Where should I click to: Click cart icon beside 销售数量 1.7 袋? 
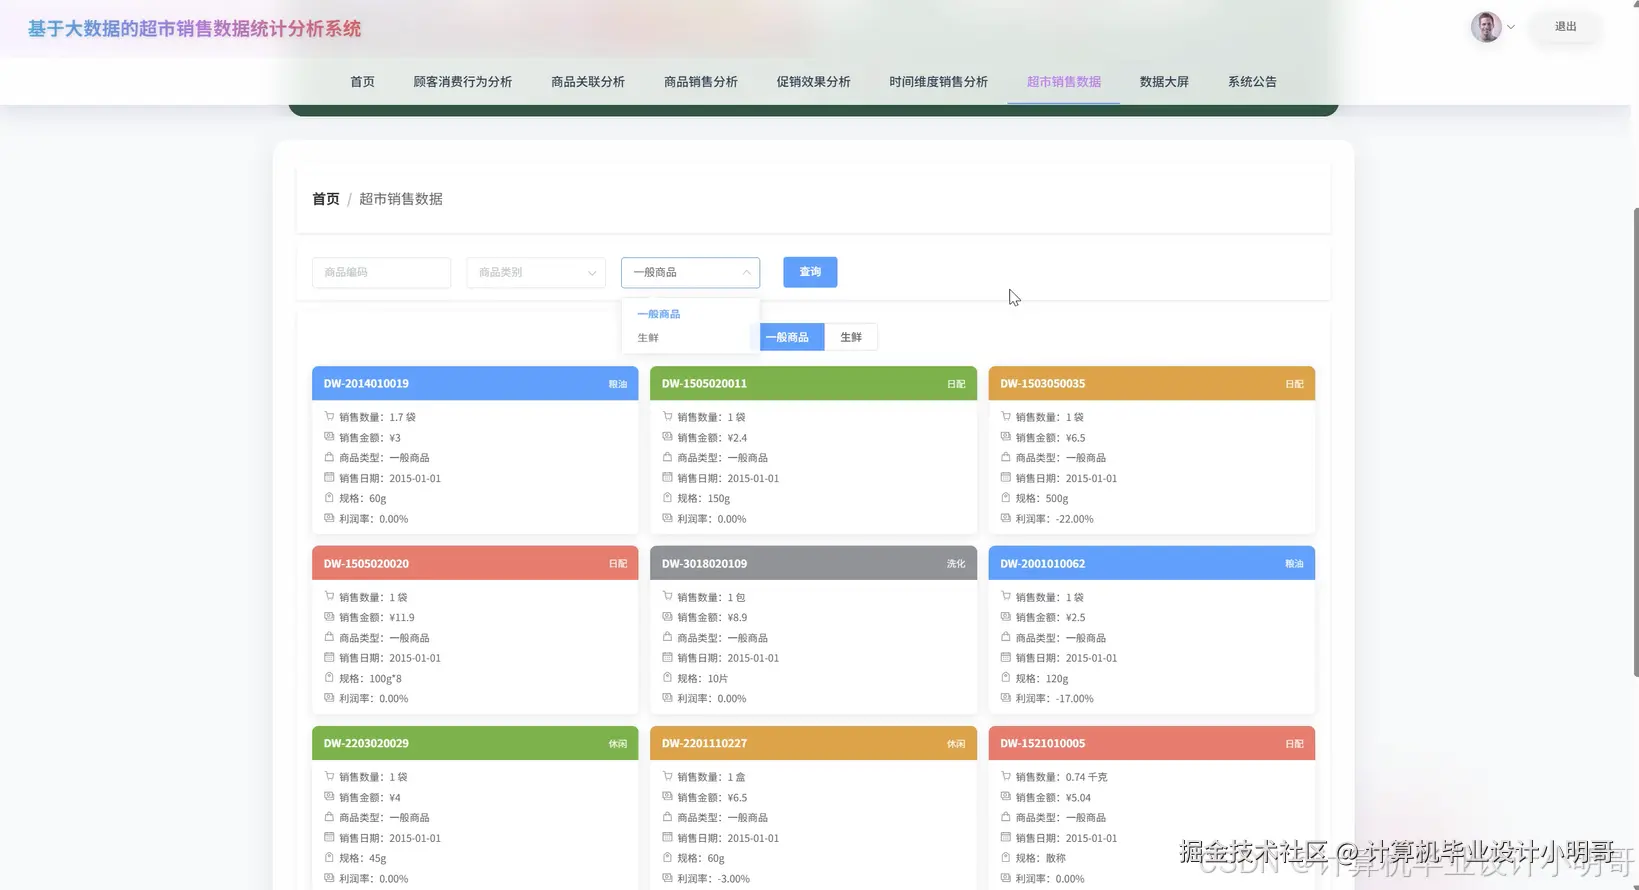point(329,416)
